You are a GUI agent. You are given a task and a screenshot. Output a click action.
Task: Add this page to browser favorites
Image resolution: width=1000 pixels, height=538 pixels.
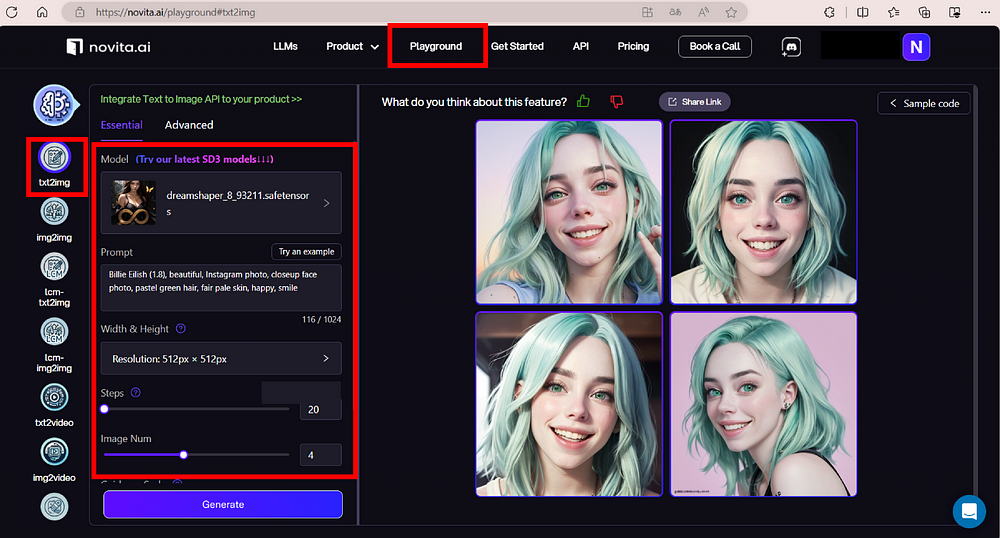[731, 12]
